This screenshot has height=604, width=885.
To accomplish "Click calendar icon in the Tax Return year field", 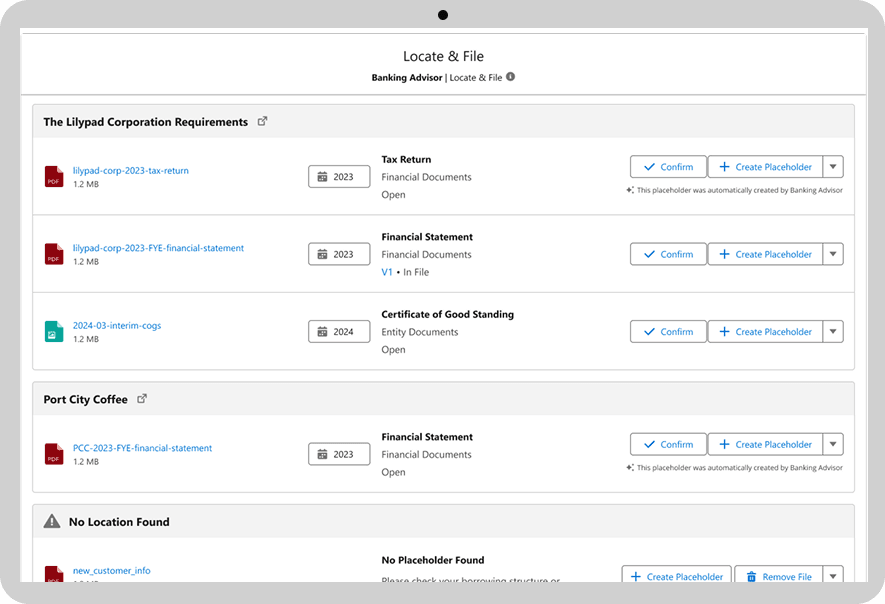I will 322,177.
